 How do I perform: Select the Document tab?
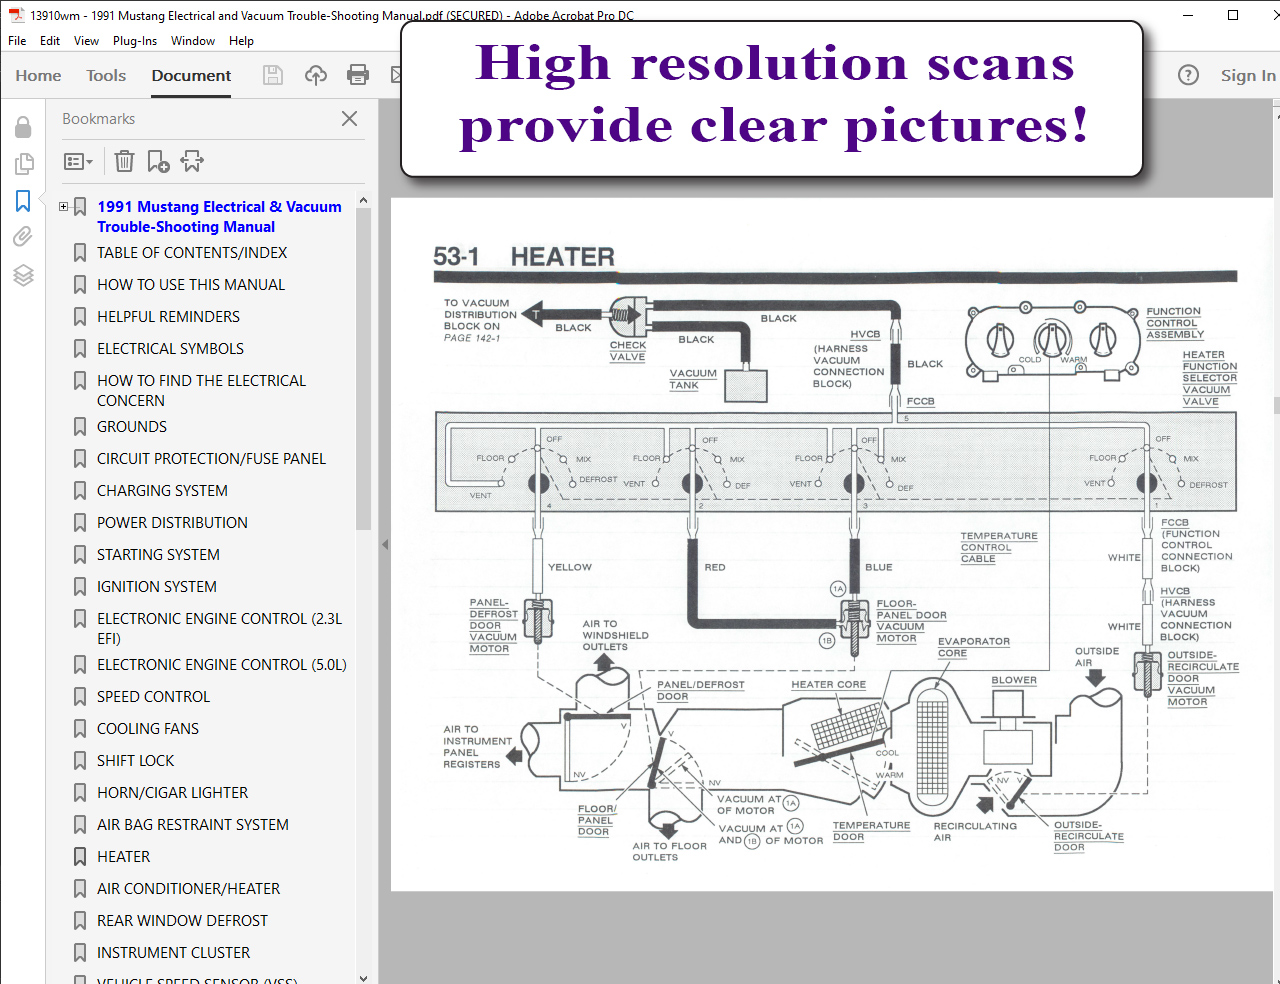[191, 75]
